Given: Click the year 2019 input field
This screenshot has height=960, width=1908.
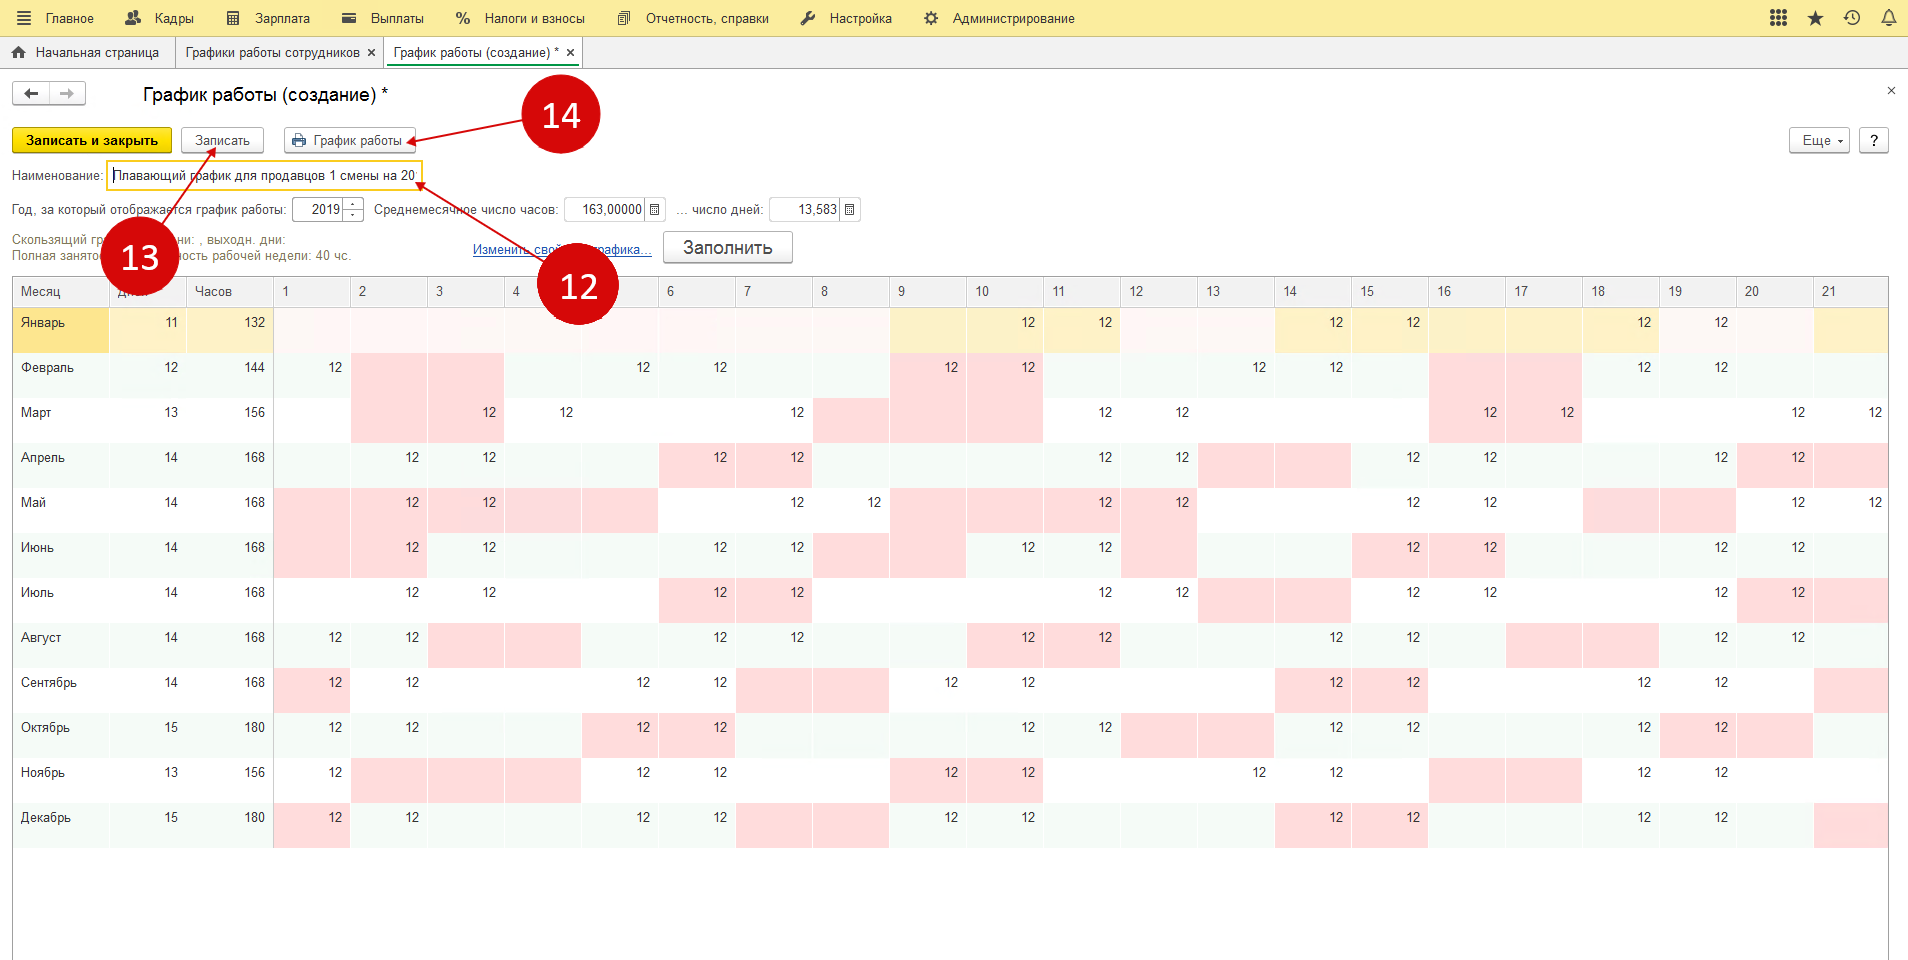Looking at the screenshot, I should point(318,209).
